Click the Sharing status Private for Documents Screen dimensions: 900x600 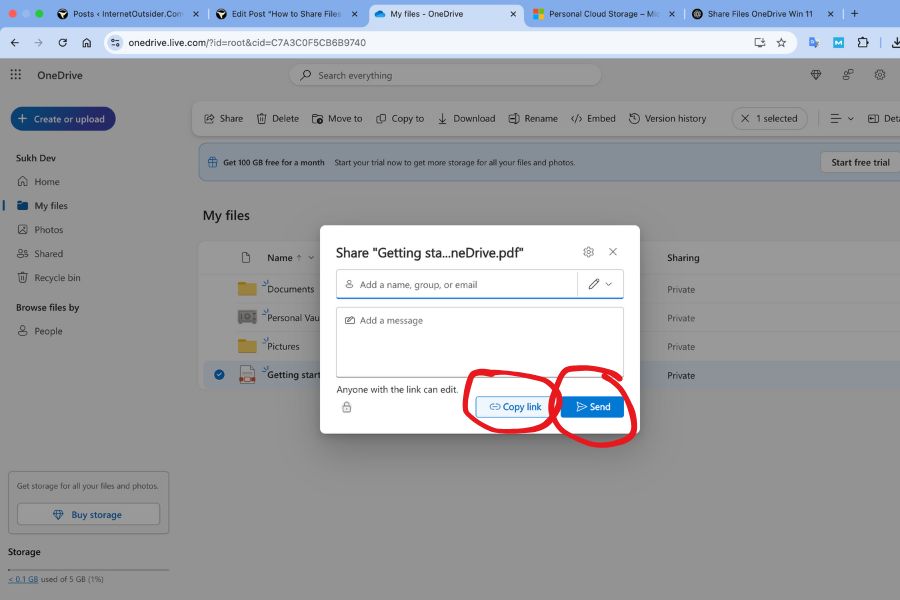(x=681, y=289)
